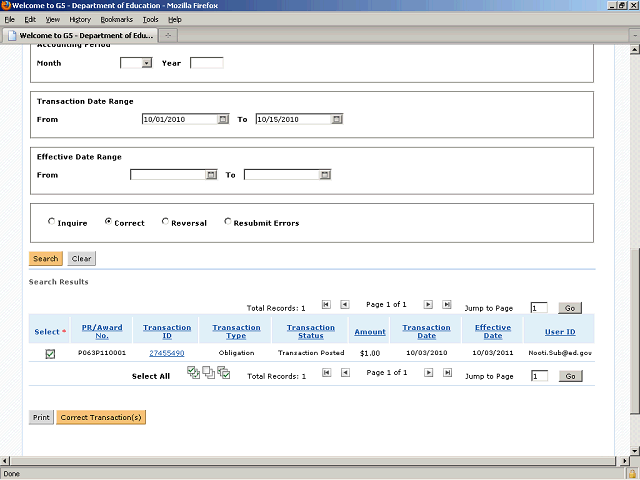Viewport: 640px width, 480px height.
Task: Choose the Resubmit Errors radio option
Action: point(228,223)
